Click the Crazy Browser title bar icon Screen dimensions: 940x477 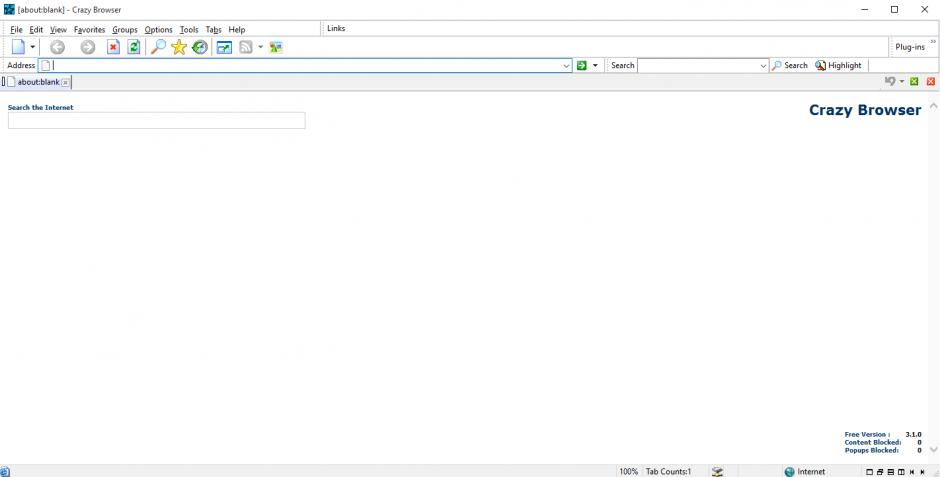pyautogui.click(x=9, y=10)
